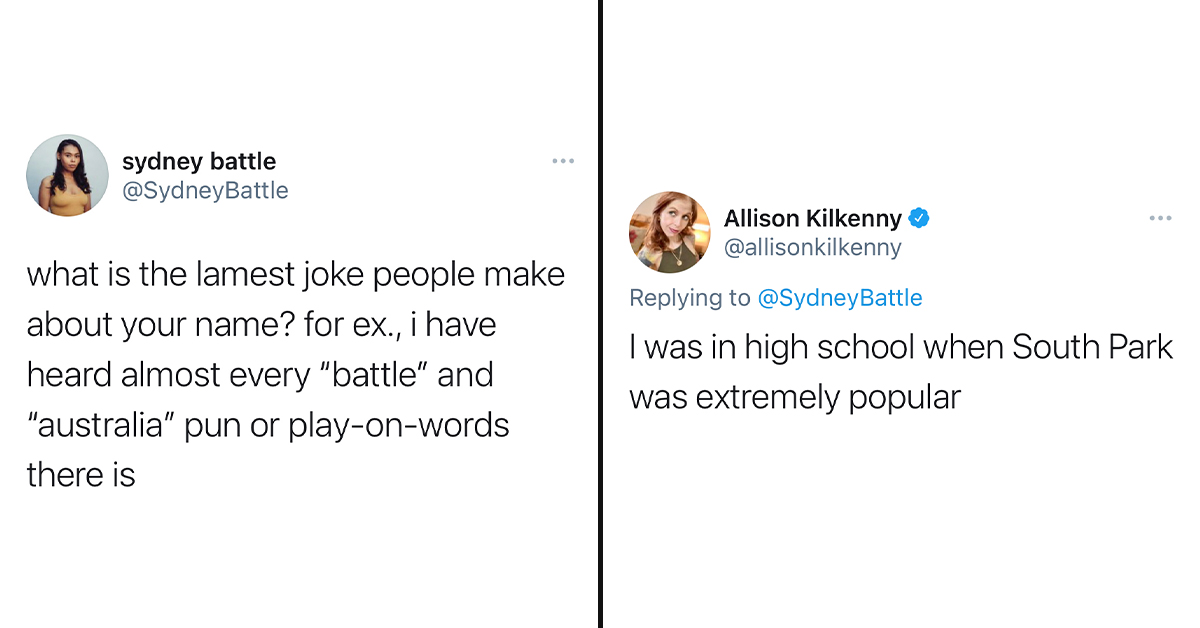Click the blue verified badge icon
The image size is (1200, 628).
coord(919,218)
